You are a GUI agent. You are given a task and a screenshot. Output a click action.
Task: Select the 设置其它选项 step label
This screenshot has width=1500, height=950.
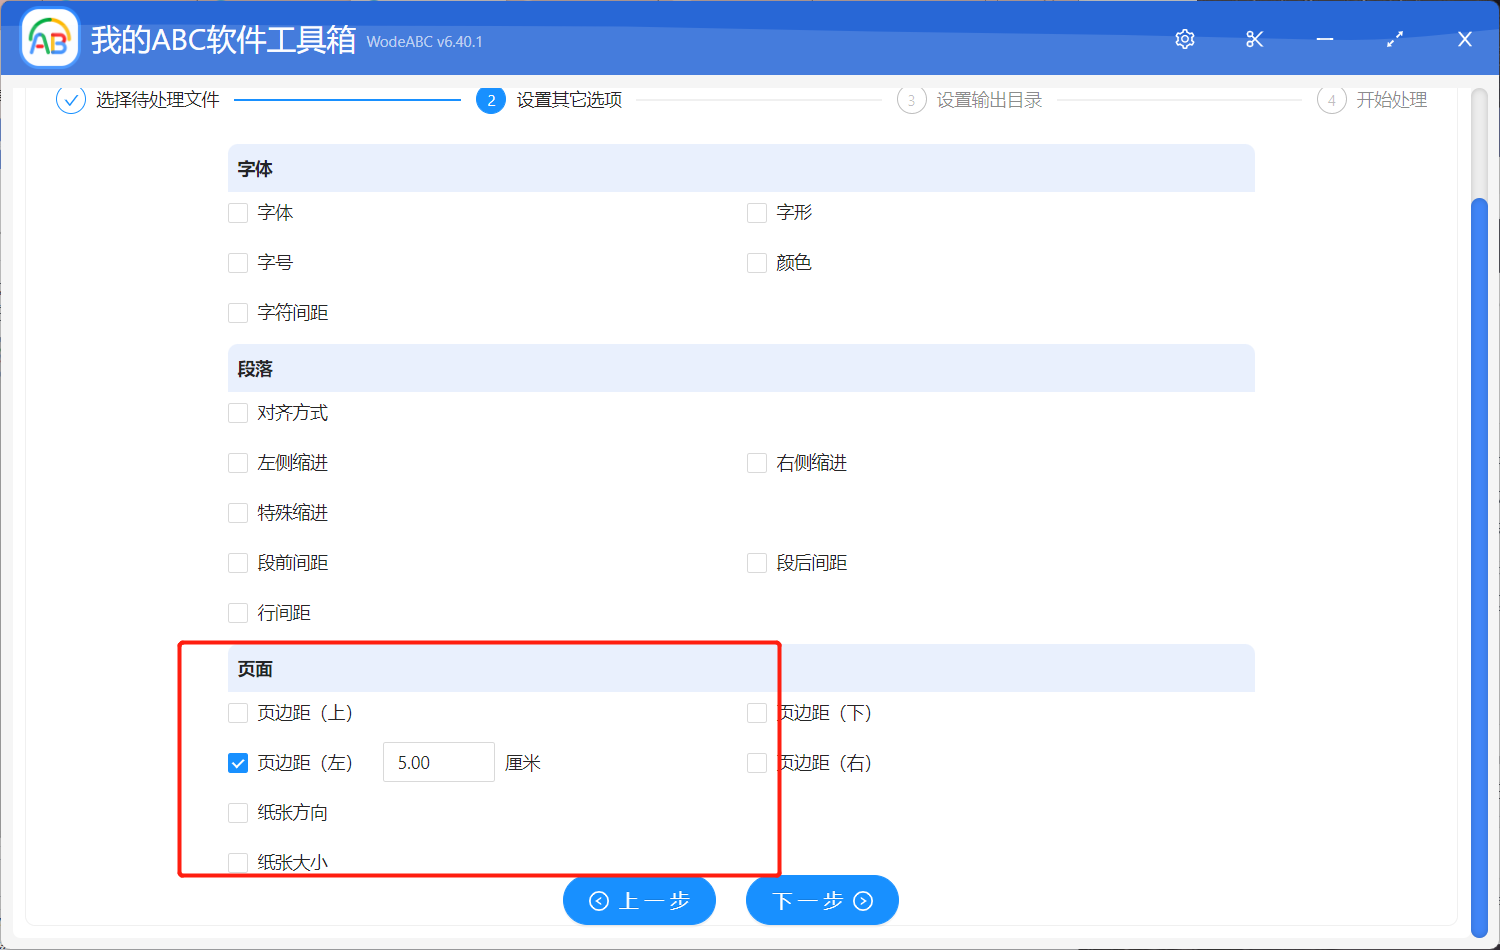coord(567,100)
